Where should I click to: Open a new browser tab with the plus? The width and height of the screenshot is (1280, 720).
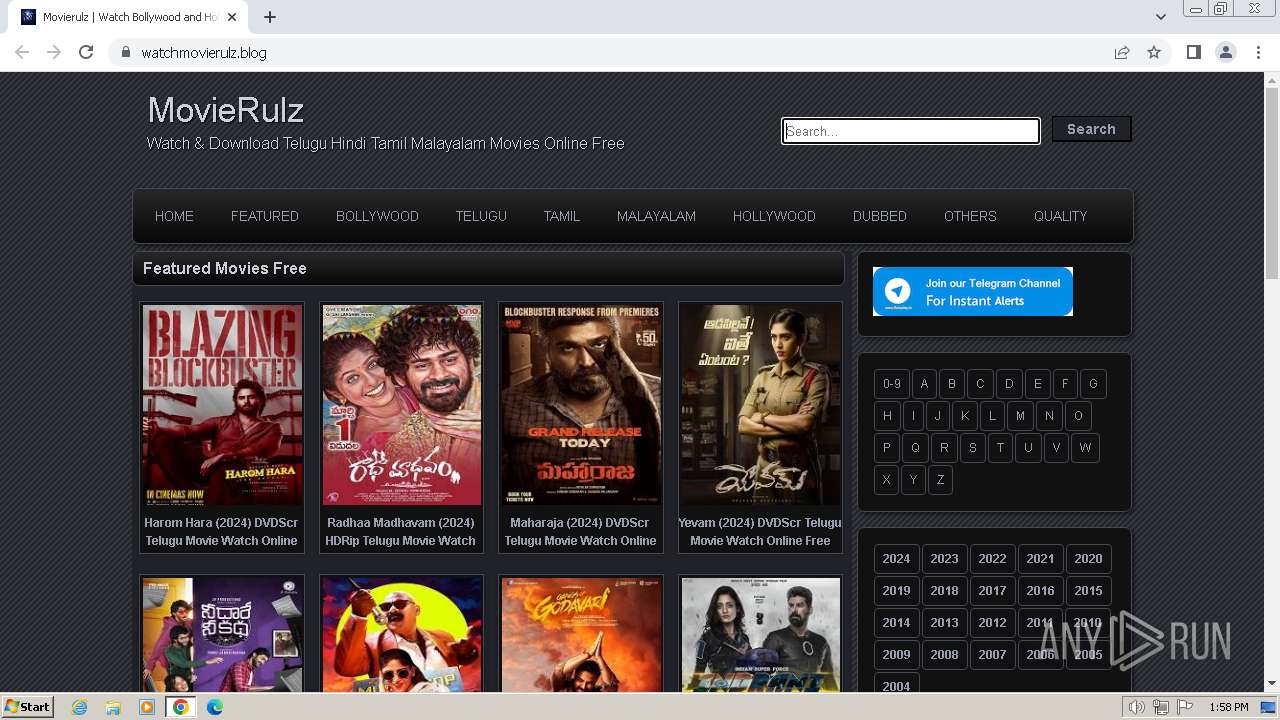[x=270, y=17]
